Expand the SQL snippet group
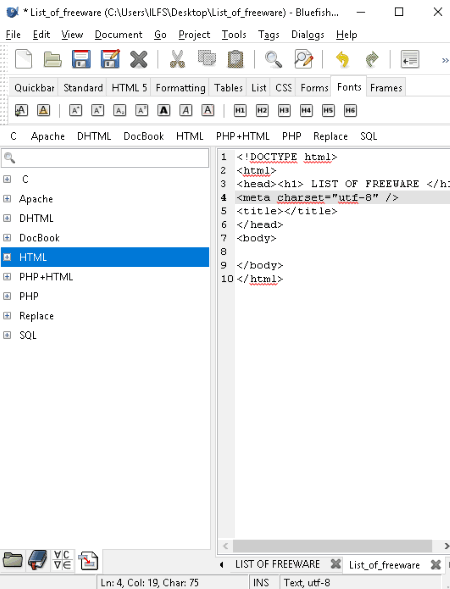The height and width of the screenshot is (589, 450). [7, 335]
